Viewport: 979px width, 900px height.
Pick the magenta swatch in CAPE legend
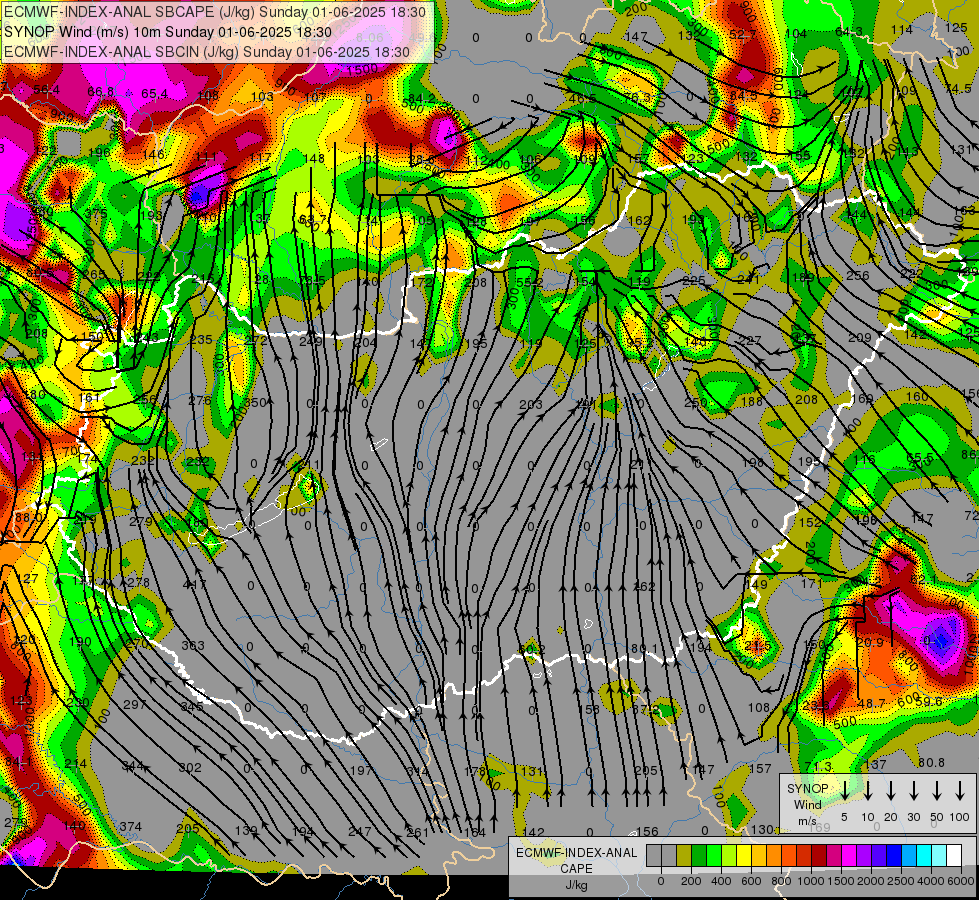point(849,855)
